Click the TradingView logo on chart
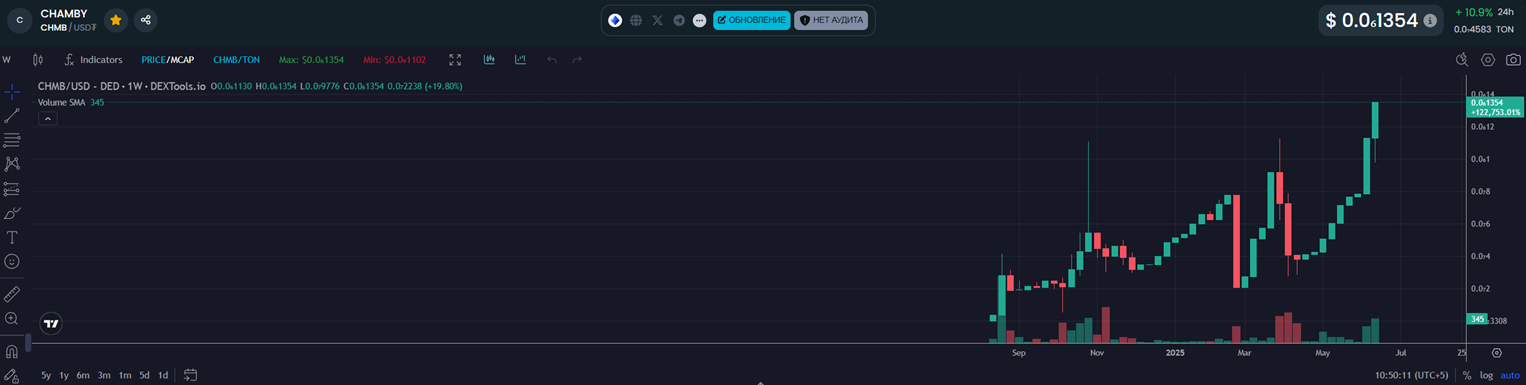Image resolution: width=1526 pixels, height=385 pixels. click(x=51, y=324)
